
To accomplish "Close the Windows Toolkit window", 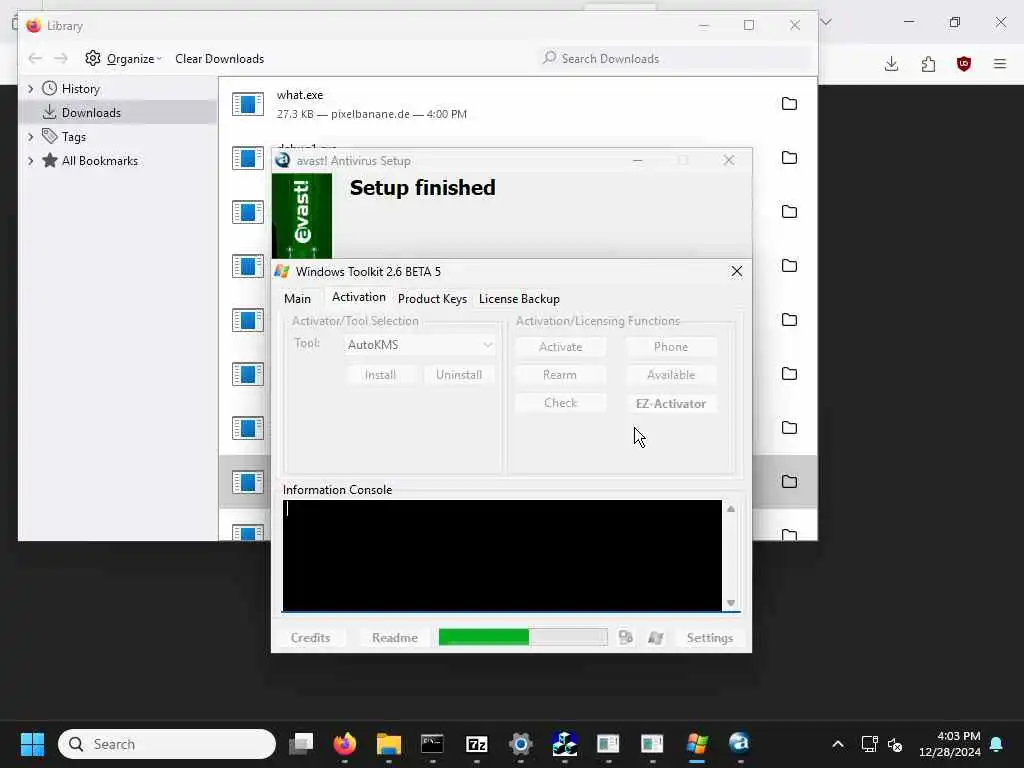I will [736, 271].
